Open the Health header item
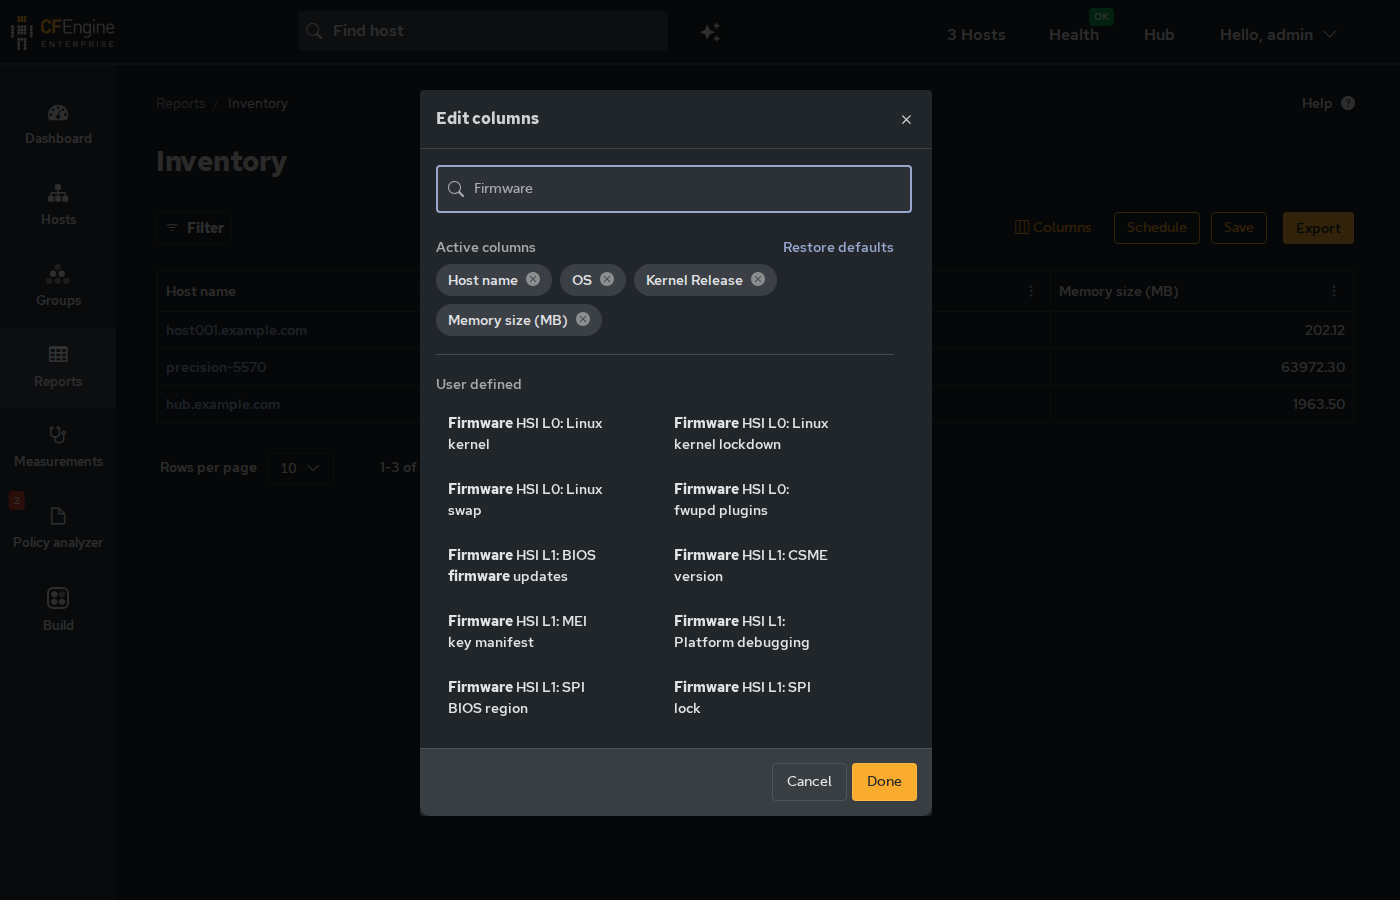1400x900 pixels. (1074, 34)
